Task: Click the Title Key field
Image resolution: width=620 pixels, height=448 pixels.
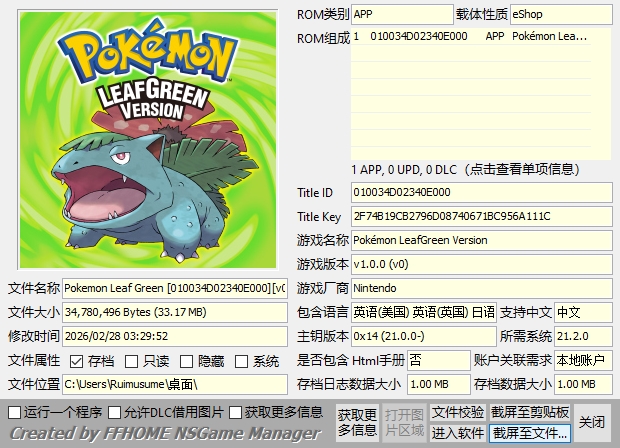Action: (480, 216)
